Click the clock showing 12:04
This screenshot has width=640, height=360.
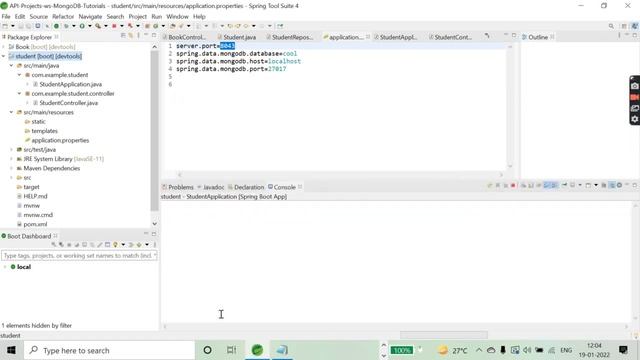point(595,346)
